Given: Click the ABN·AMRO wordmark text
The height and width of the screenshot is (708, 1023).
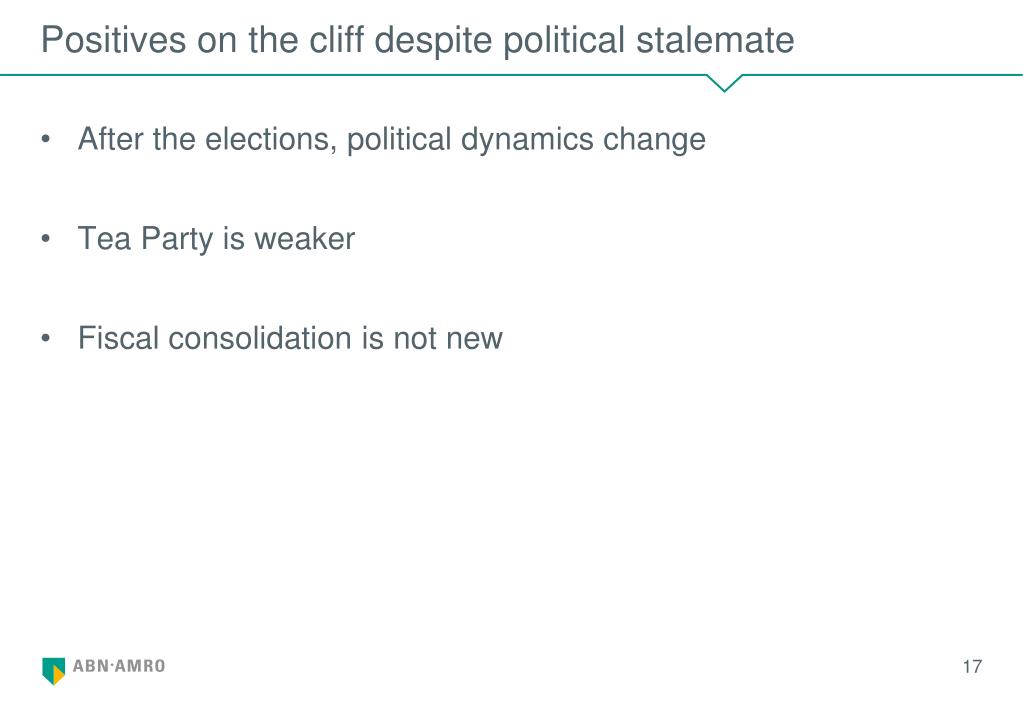Looking at the screenshot, I should tap(119, 666).
